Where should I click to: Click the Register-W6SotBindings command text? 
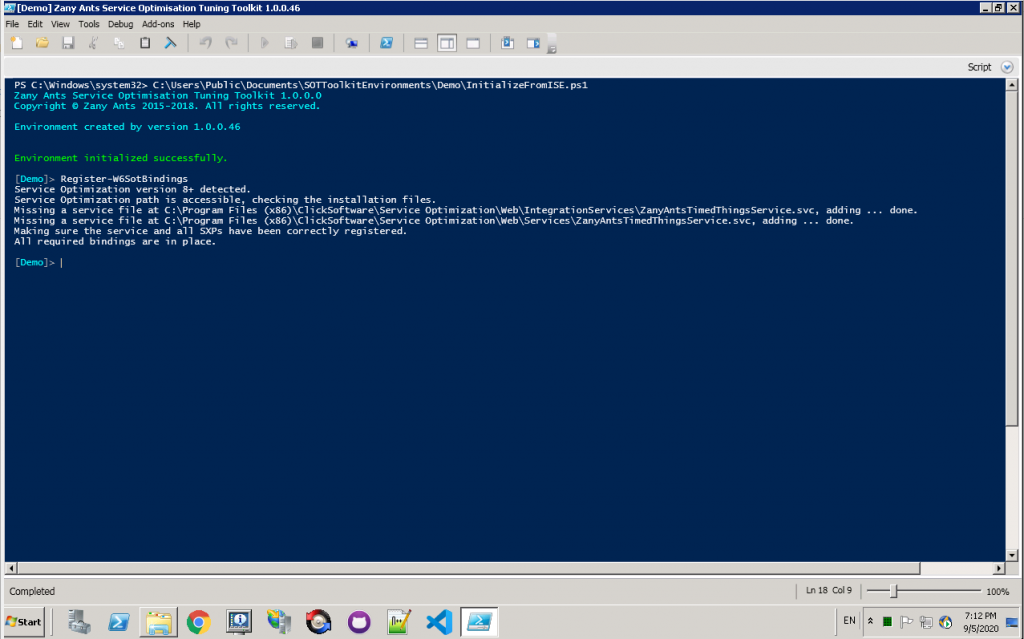click(124, 179)
